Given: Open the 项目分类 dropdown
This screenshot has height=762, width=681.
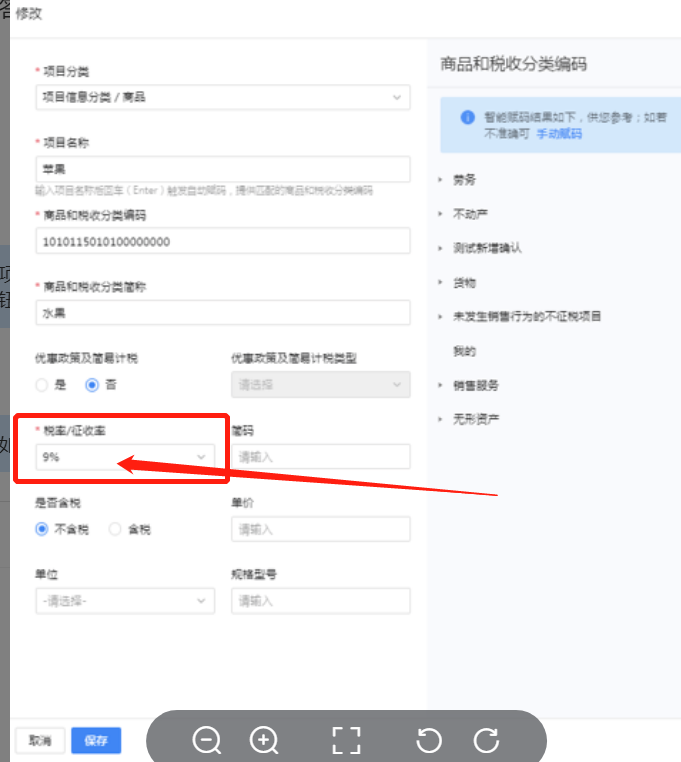Looking at the screenshot, I should [x=222, y=97].
